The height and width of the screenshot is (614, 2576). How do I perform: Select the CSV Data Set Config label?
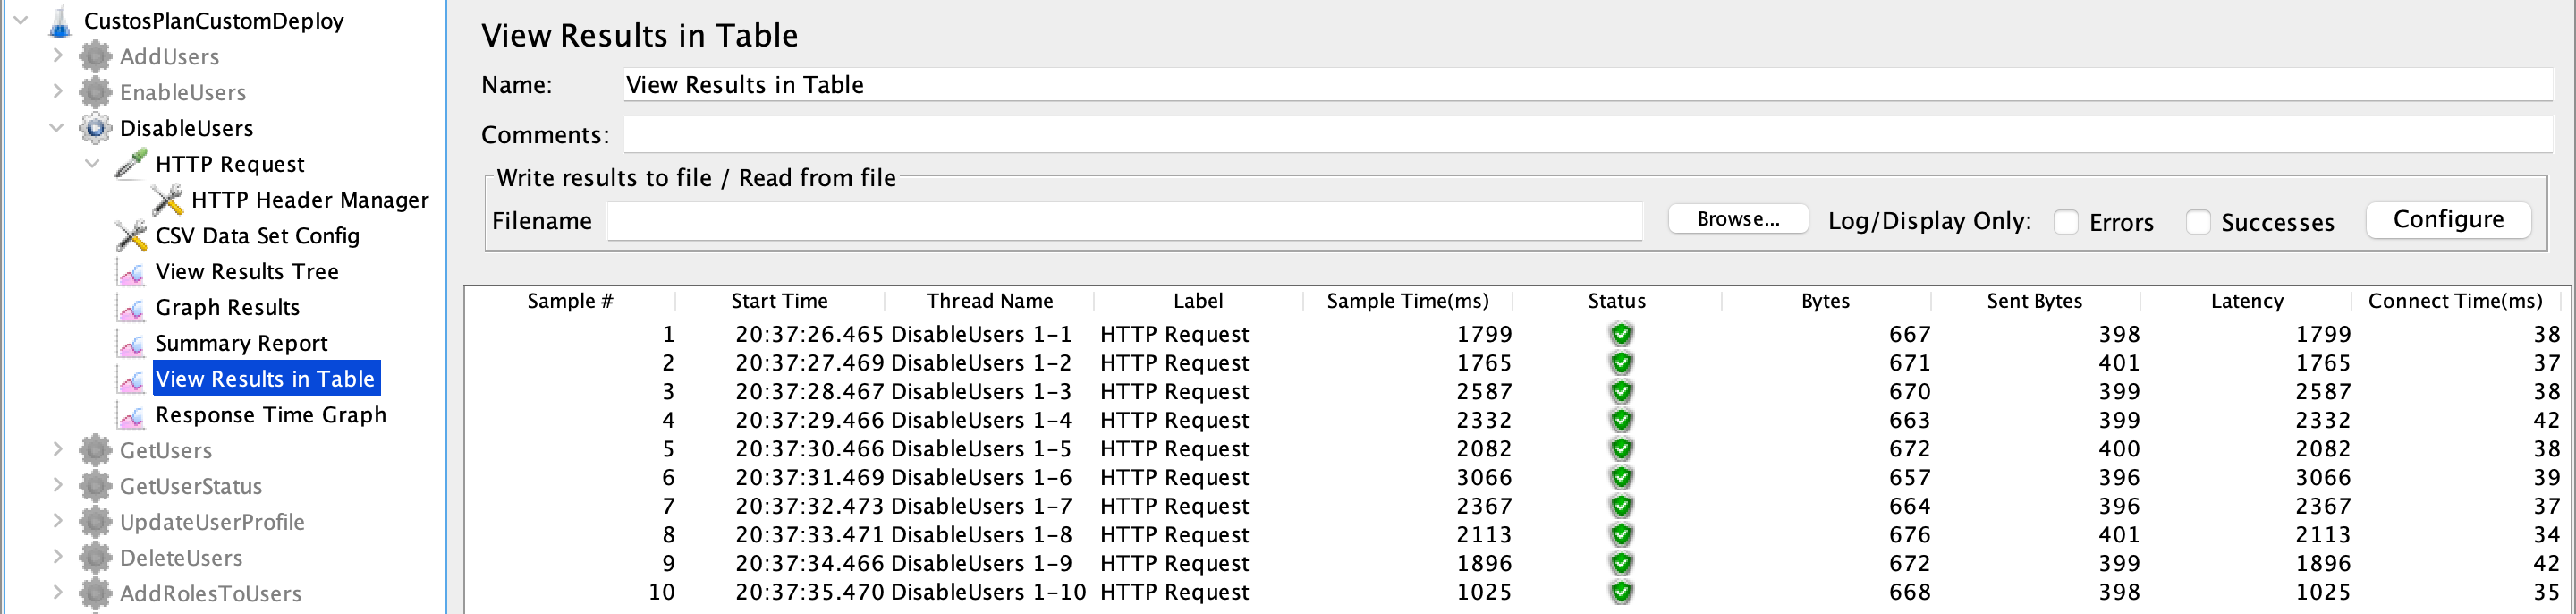pos(257,236)
